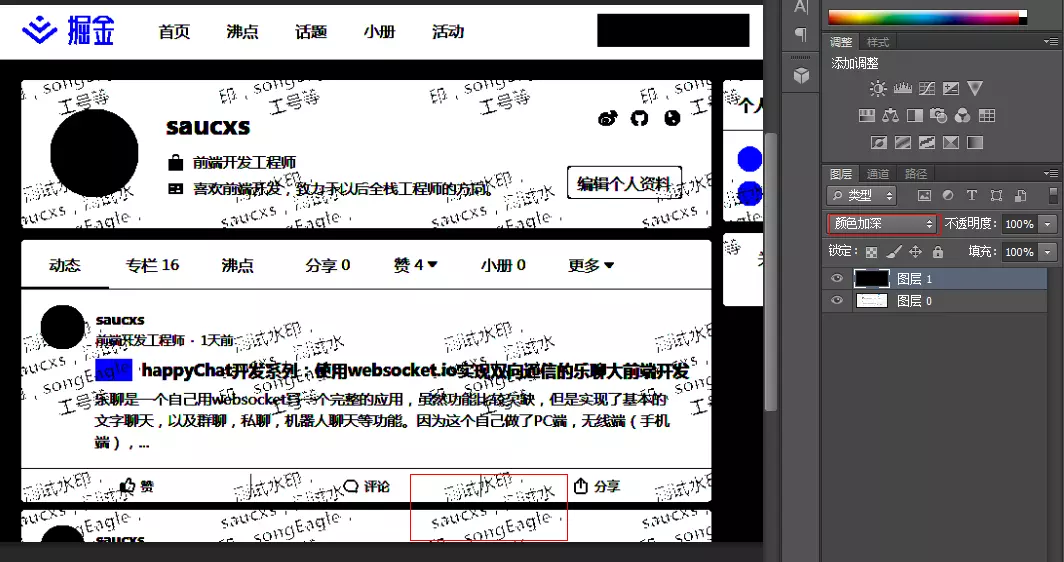
Task: Add a Channel Mixer adjustment
Action: (962, 115)
